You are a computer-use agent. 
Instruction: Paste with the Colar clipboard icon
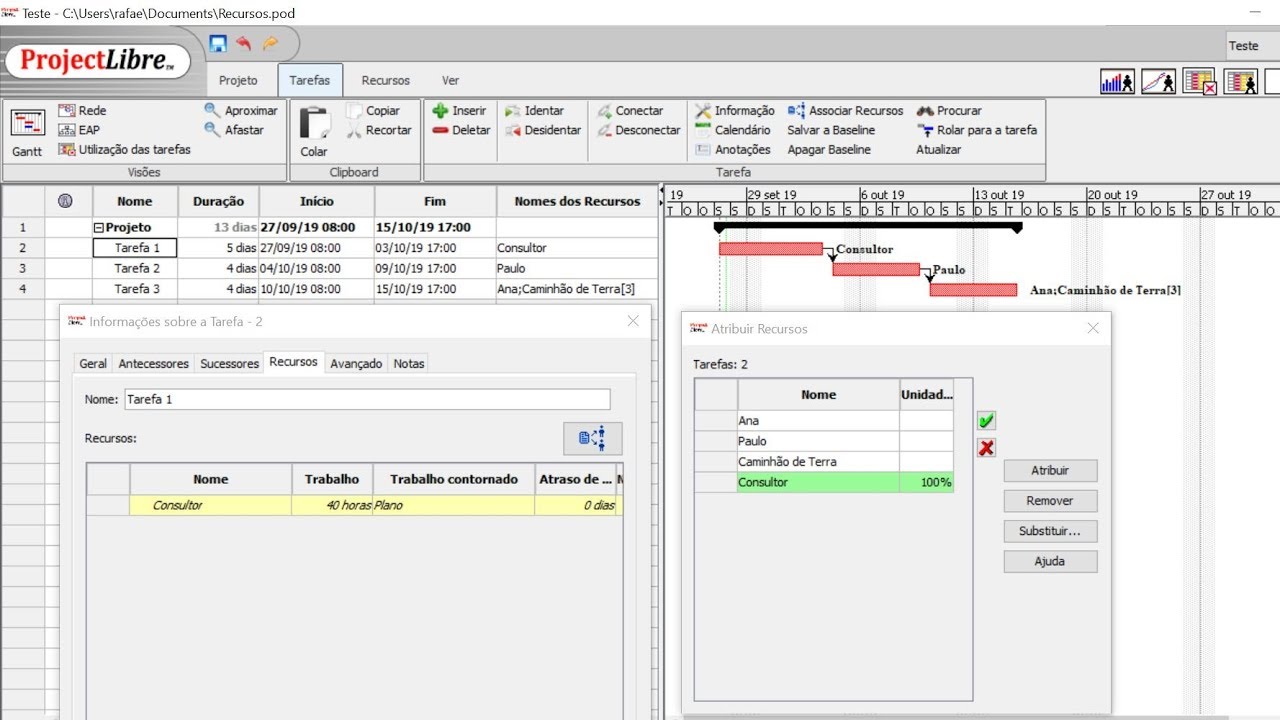coord(314,132)
